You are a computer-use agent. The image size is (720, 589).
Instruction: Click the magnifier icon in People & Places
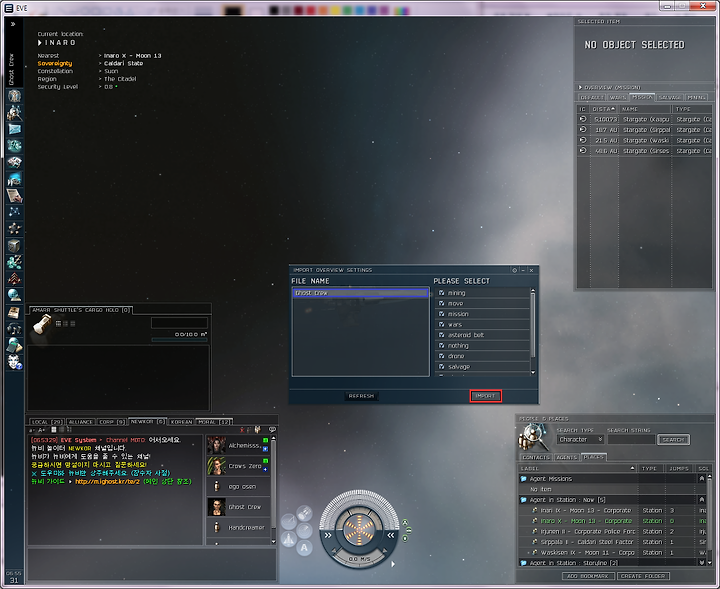pos(534,437)
